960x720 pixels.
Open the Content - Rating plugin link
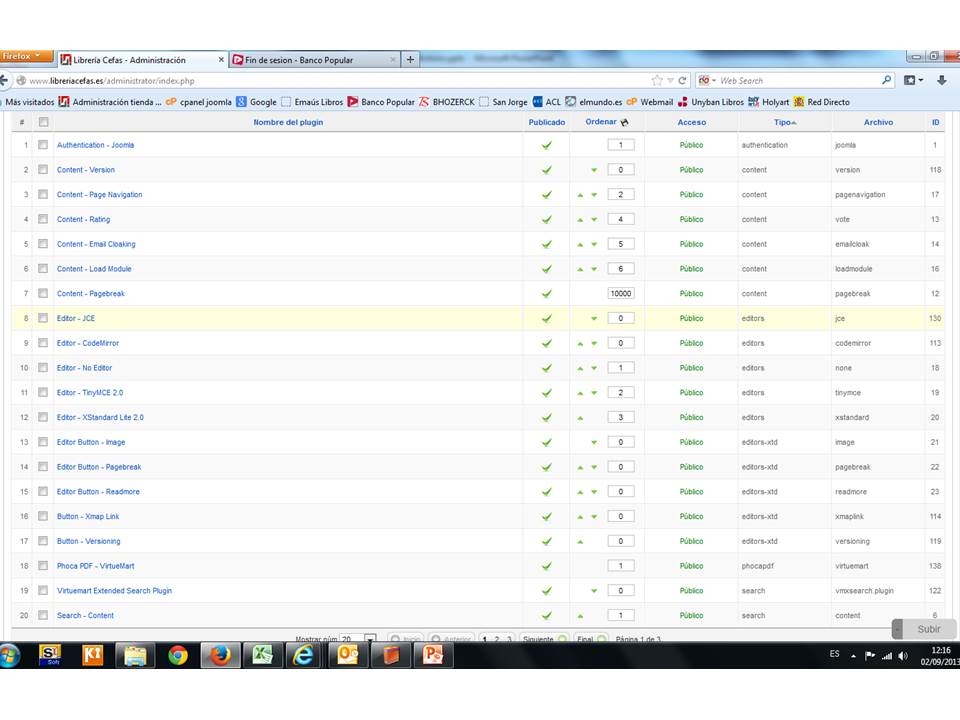83,219
